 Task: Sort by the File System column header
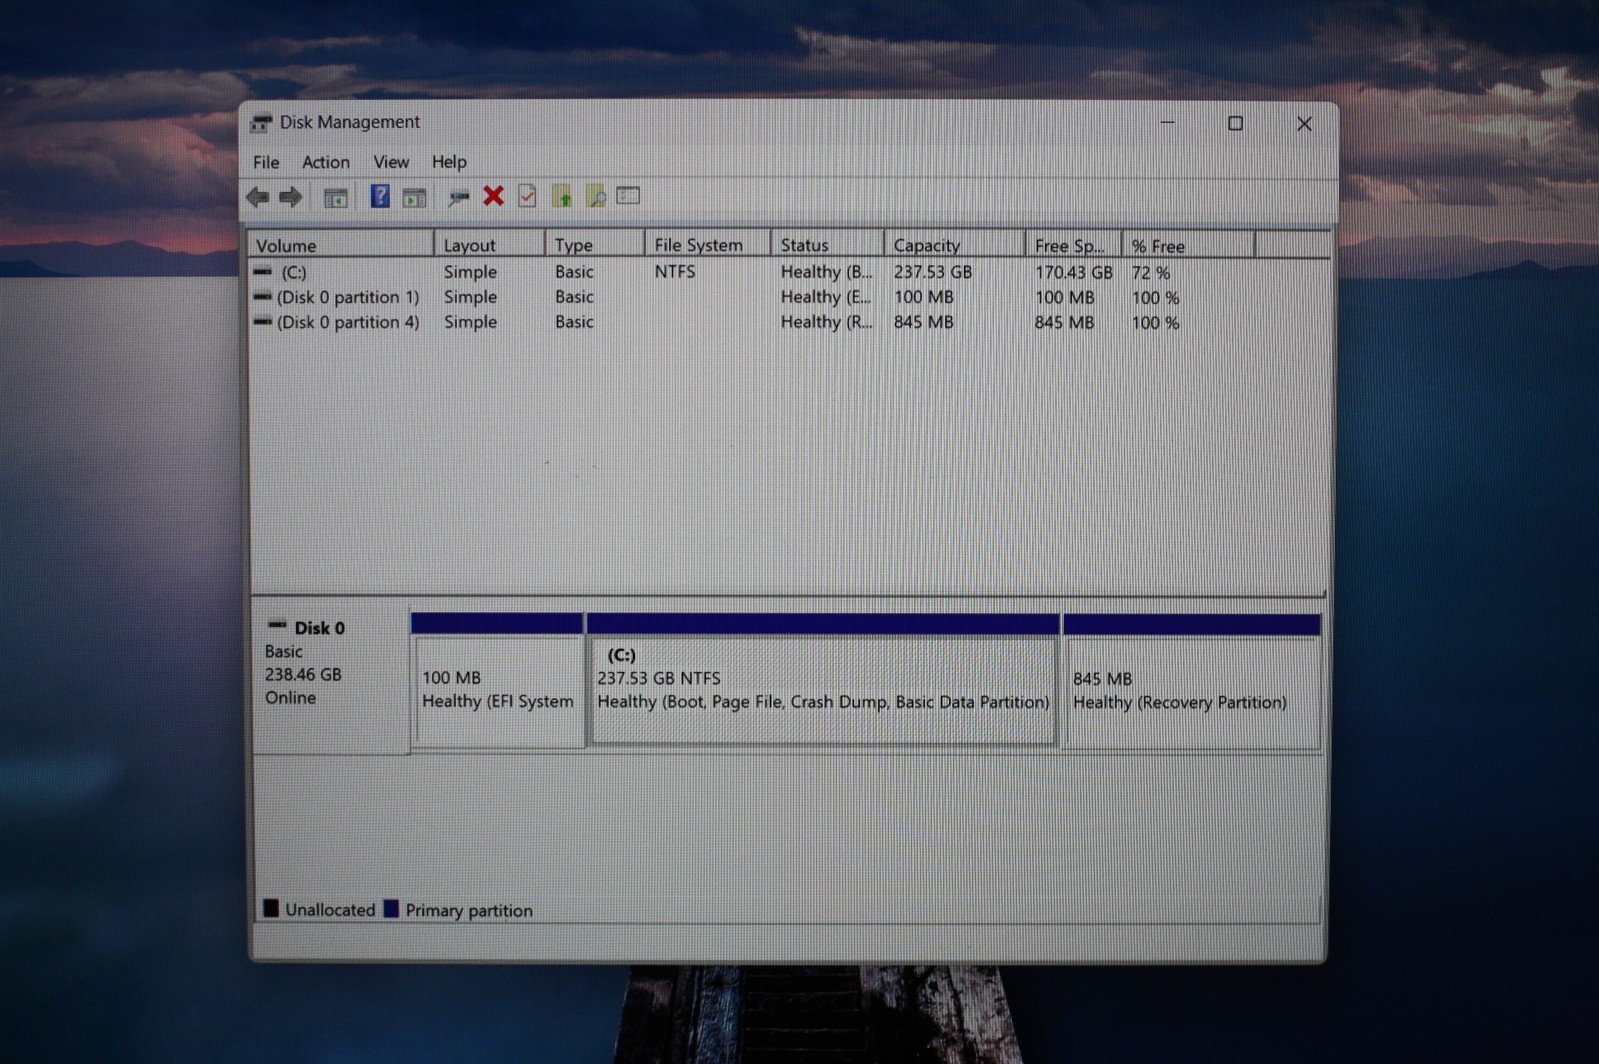(709, 245)
